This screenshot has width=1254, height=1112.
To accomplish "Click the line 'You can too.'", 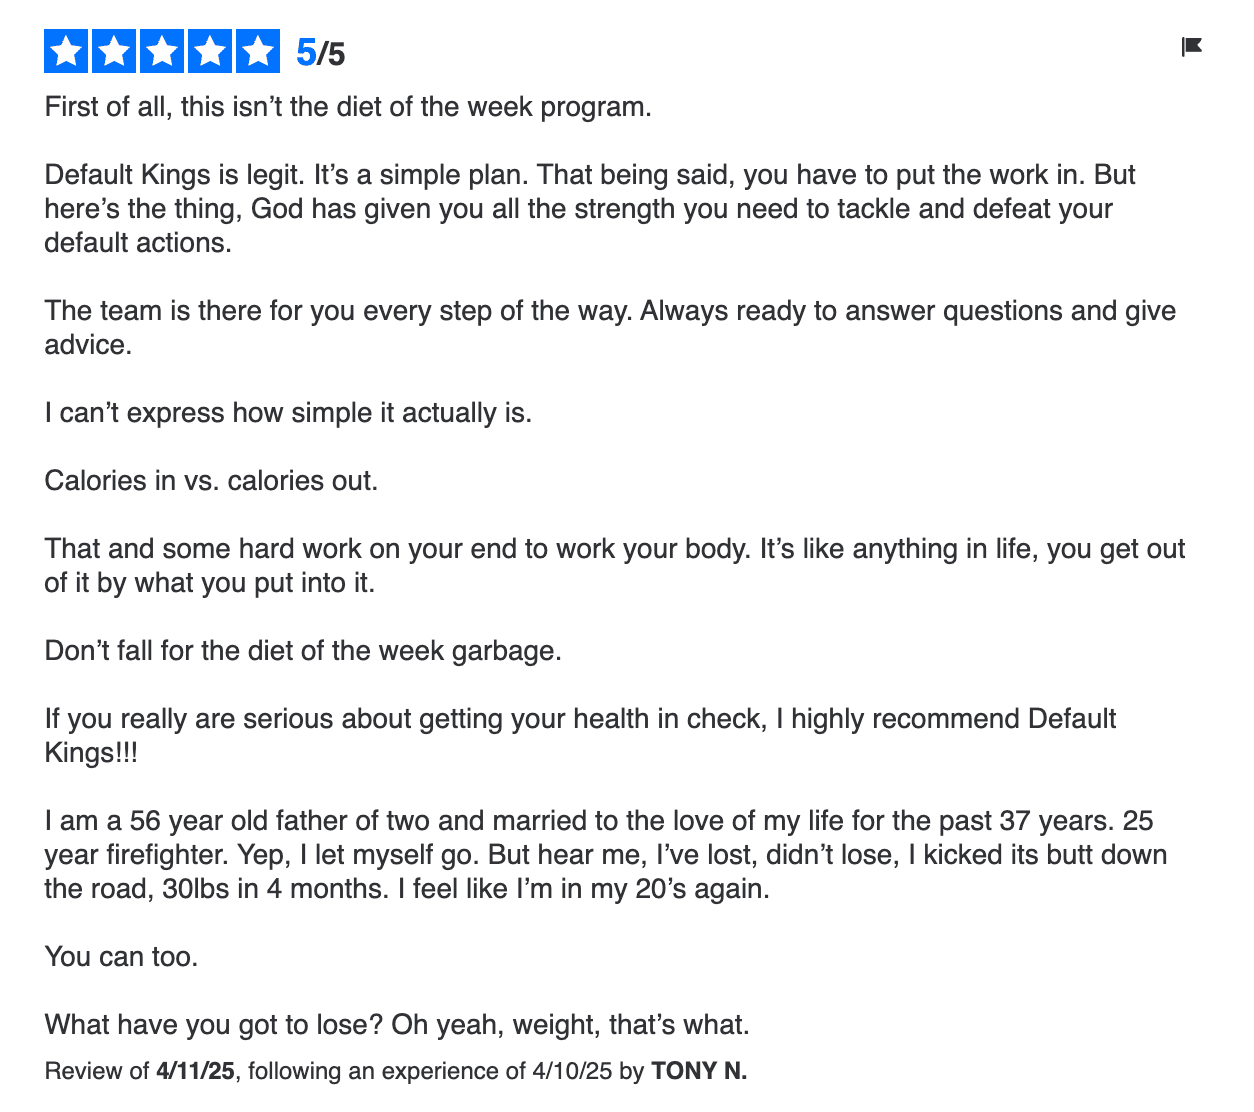I will click(121, 957).
